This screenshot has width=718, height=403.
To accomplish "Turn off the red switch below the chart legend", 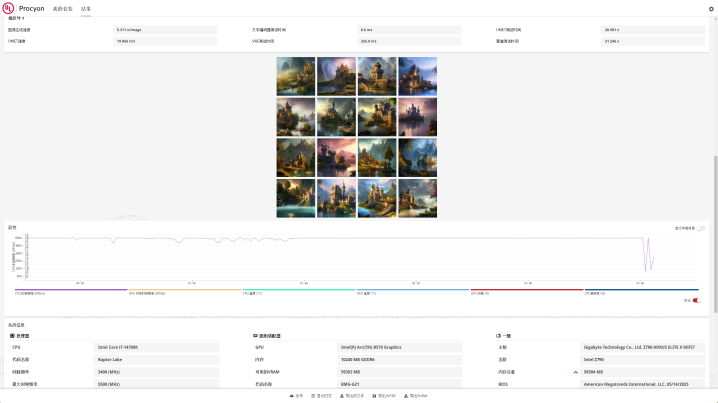I will 696,300.
